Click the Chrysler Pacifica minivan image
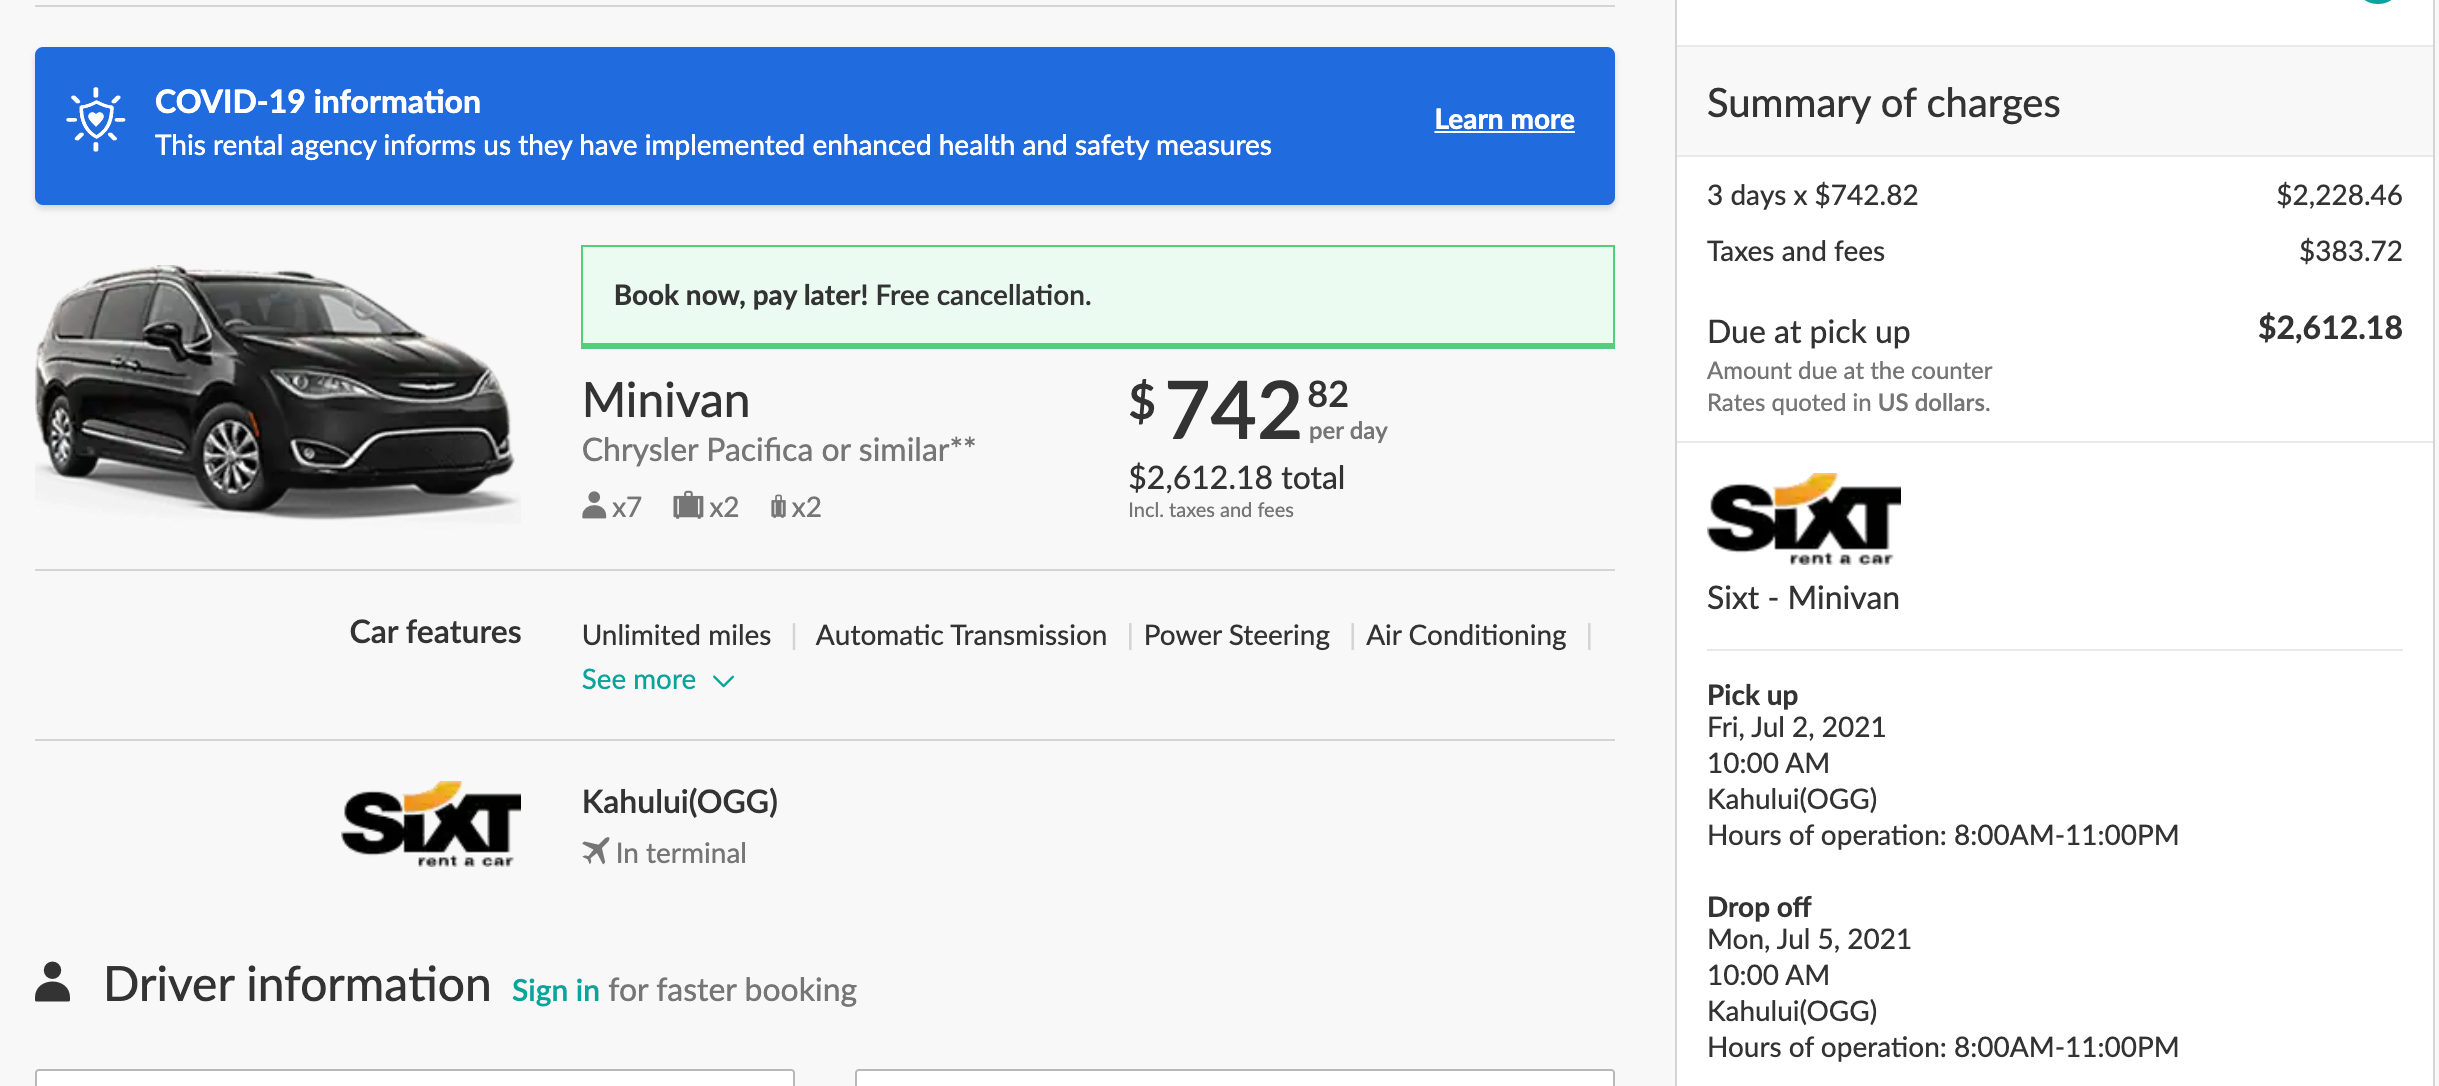 click(276, 388)
